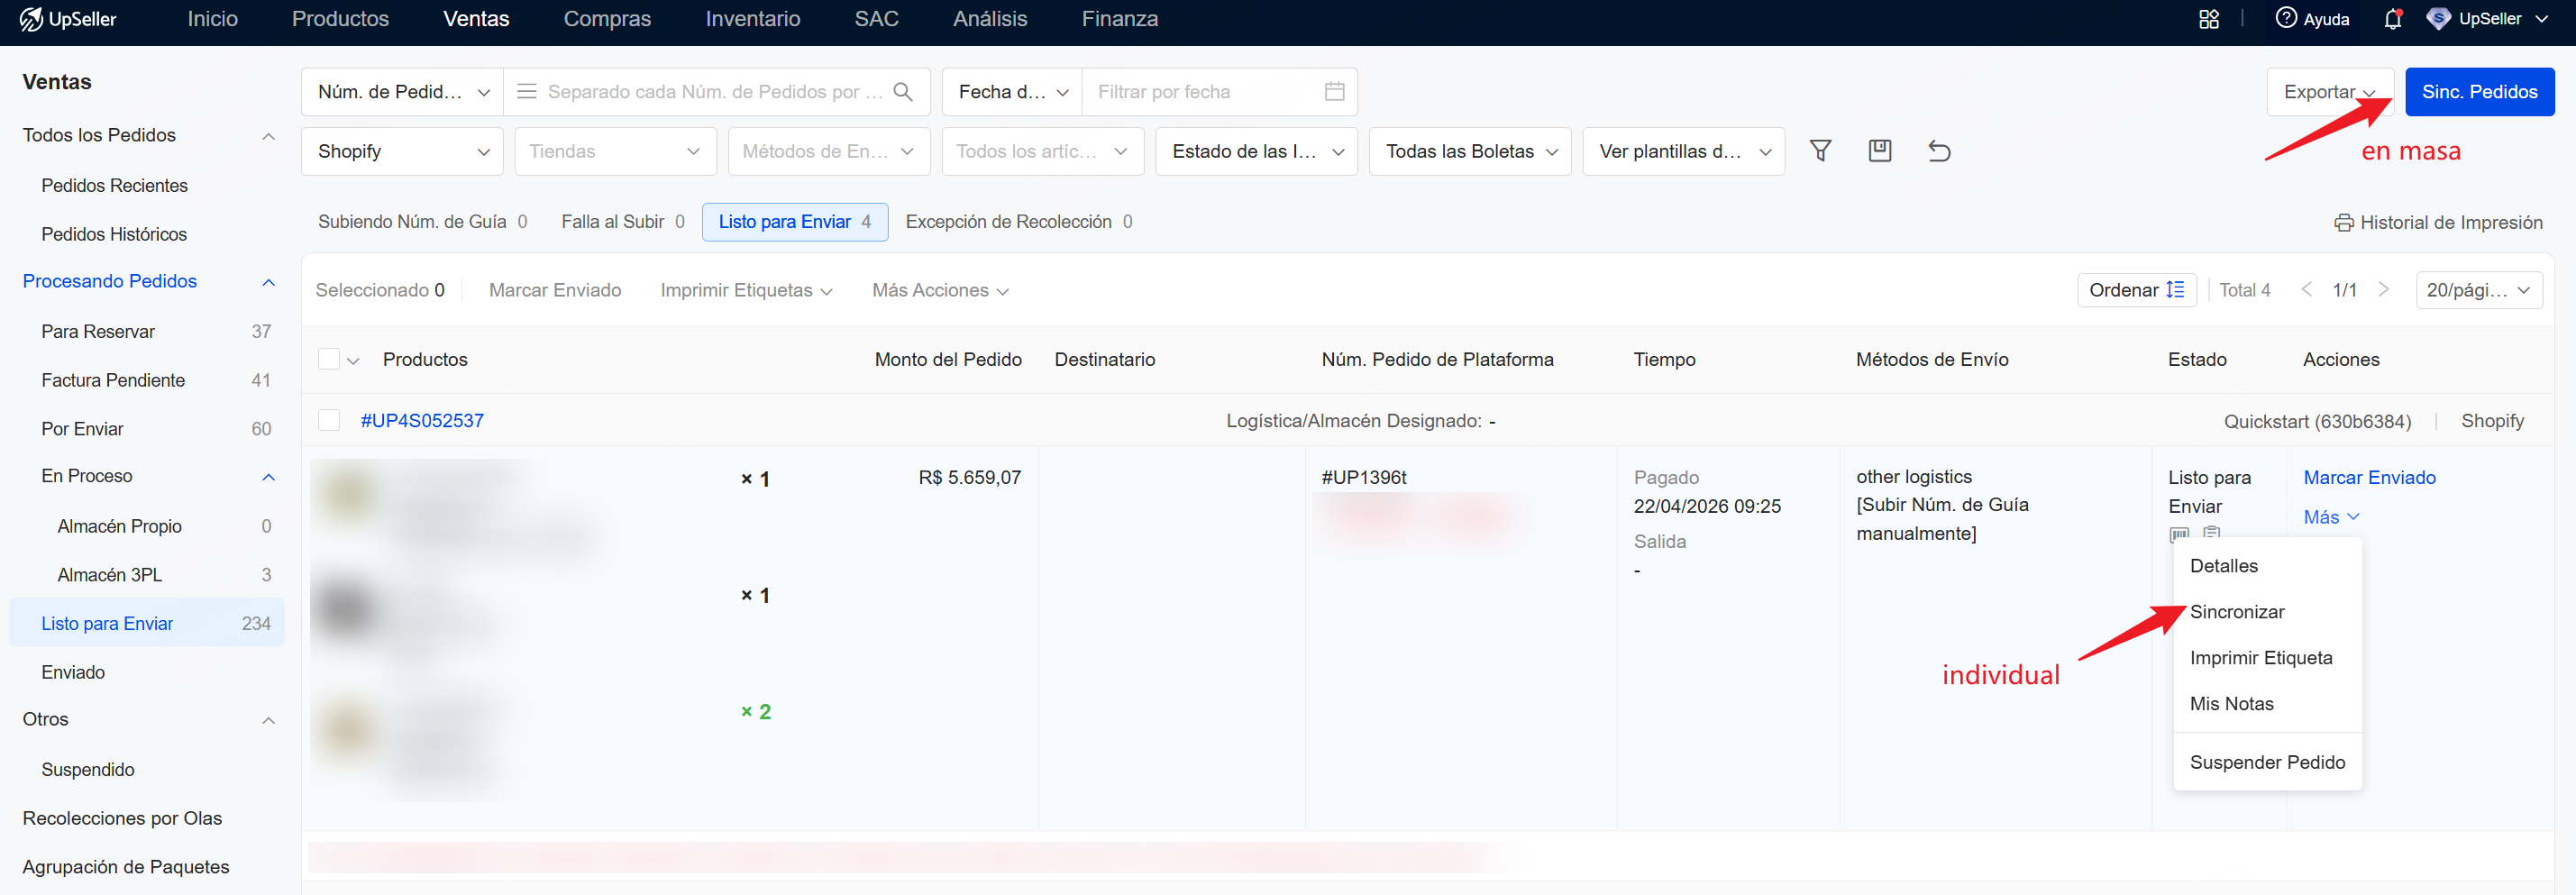Image resolution: width=2576 pixels, height=895 pixels.
Task: Open the Inventario top menu
Action: [752, 19]
